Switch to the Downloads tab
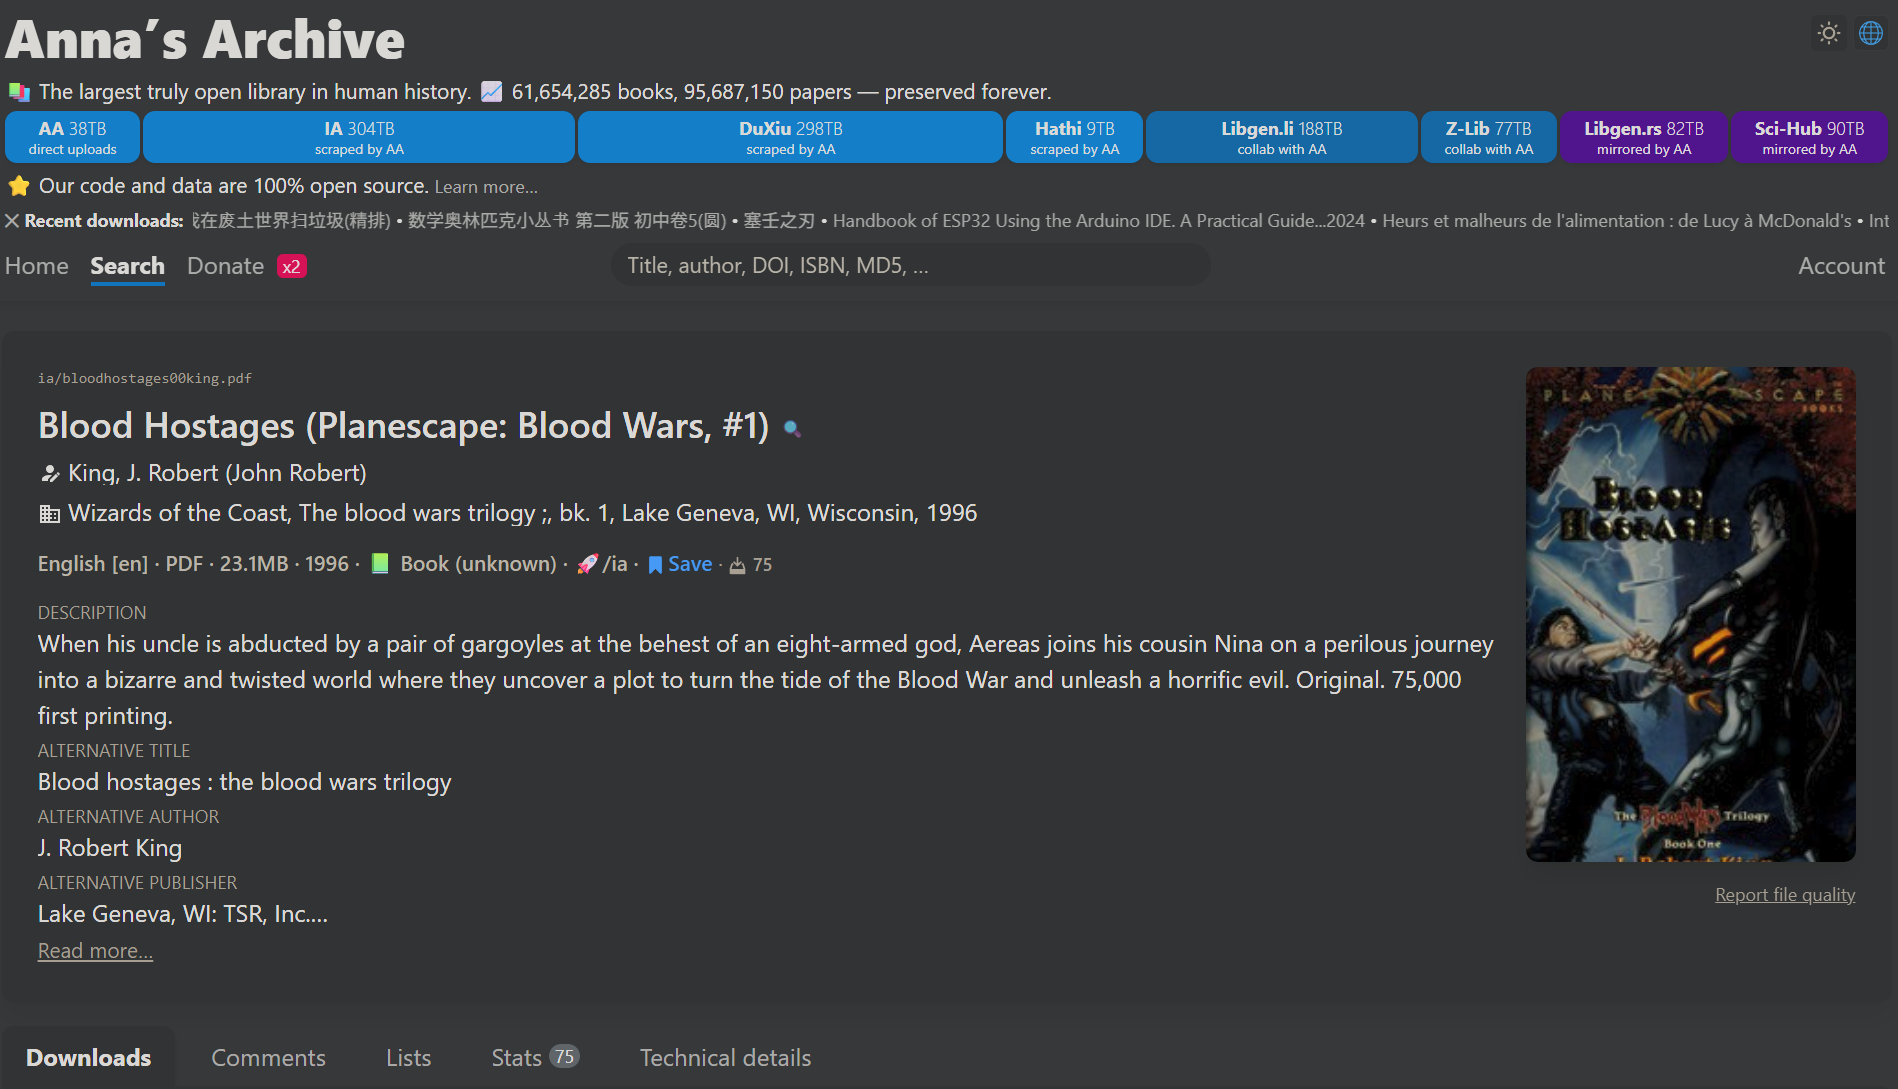This screenshot has height=1089, width=1898. 89,1058
